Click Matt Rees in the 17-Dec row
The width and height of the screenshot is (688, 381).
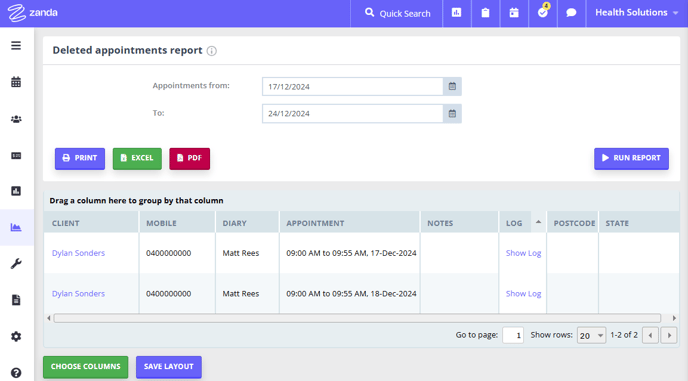[241, 253]
